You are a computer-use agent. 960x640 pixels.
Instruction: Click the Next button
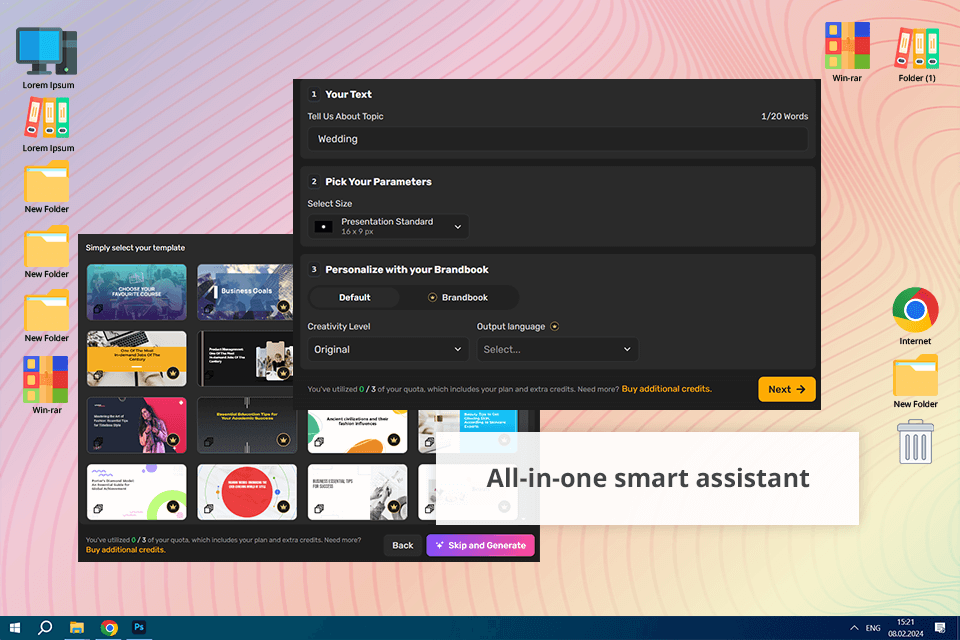[x=787, y=390]
